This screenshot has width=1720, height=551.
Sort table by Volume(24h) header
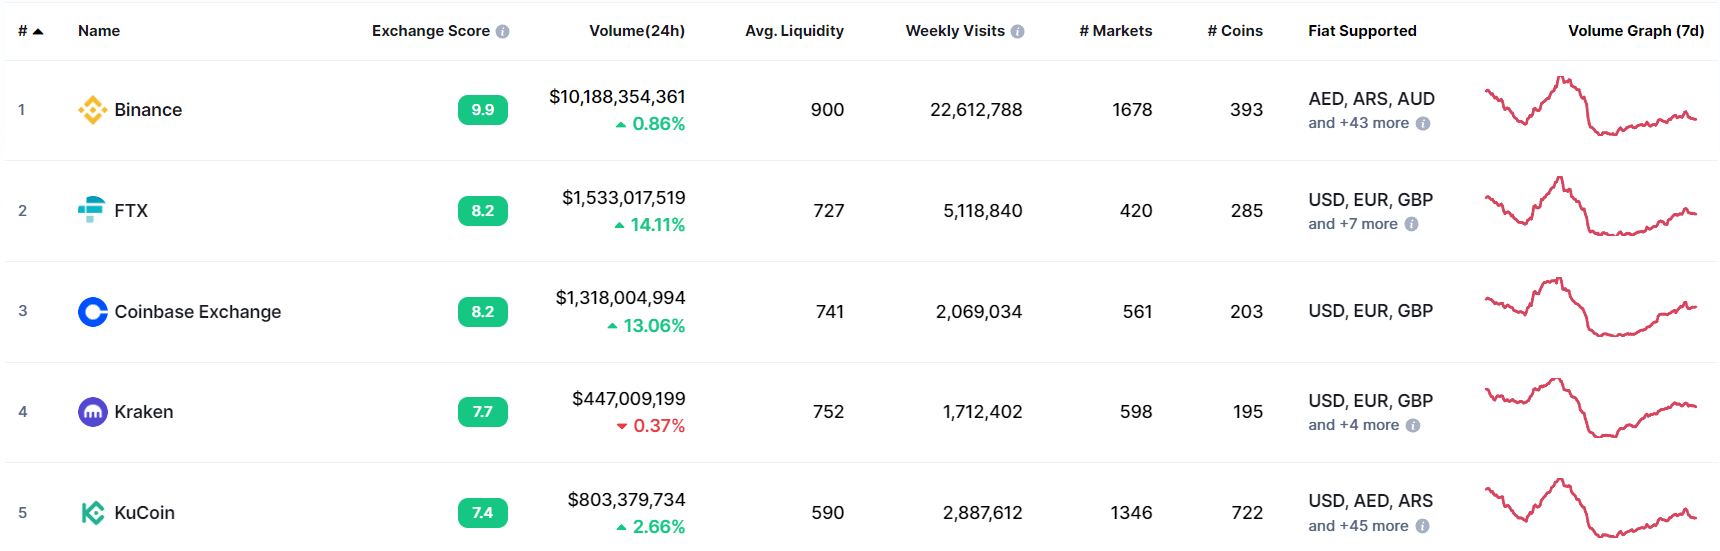click(x=637, y=31)
